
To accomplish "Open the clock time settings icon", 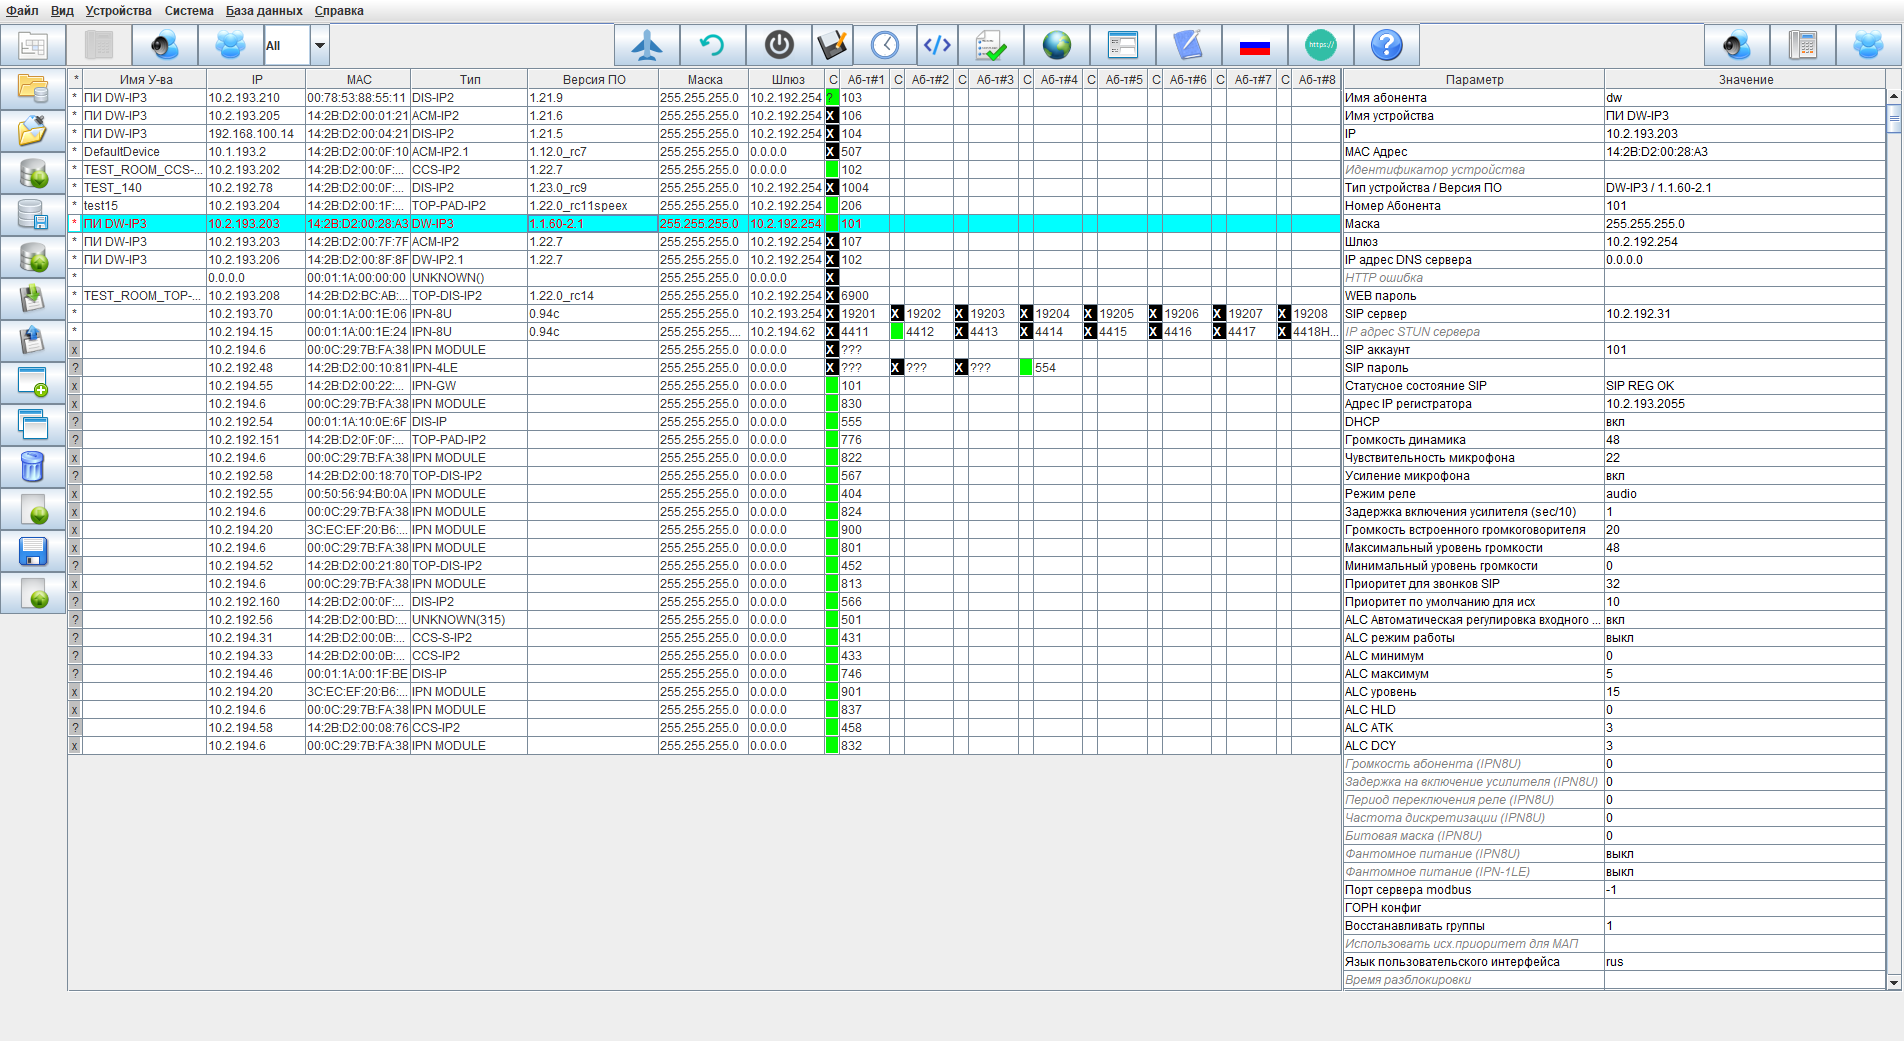I will tap(884, 45).
